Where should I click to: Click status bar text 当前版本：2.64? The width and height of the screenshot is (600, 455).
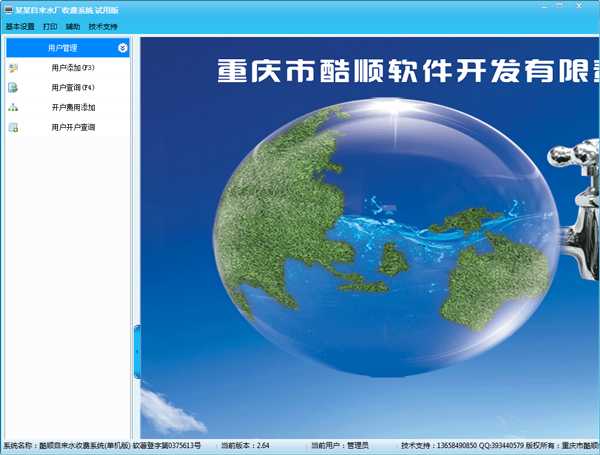(x=245, y=445)
